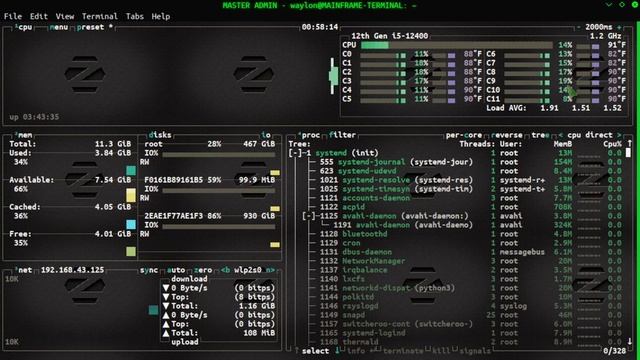The image size is (640, 360).
Task: Toggle the cpu box label
Action: click(x=24, y=27)
